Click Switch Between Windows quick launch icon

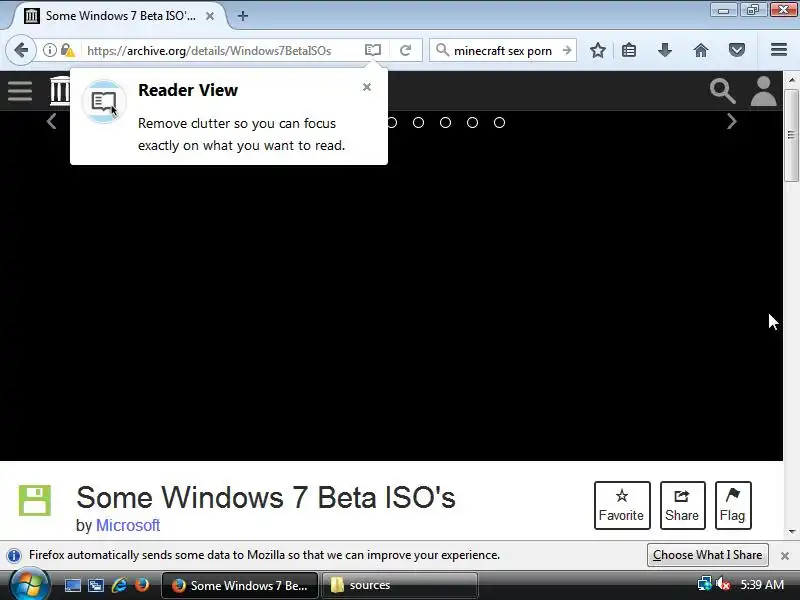click(95, 585)
